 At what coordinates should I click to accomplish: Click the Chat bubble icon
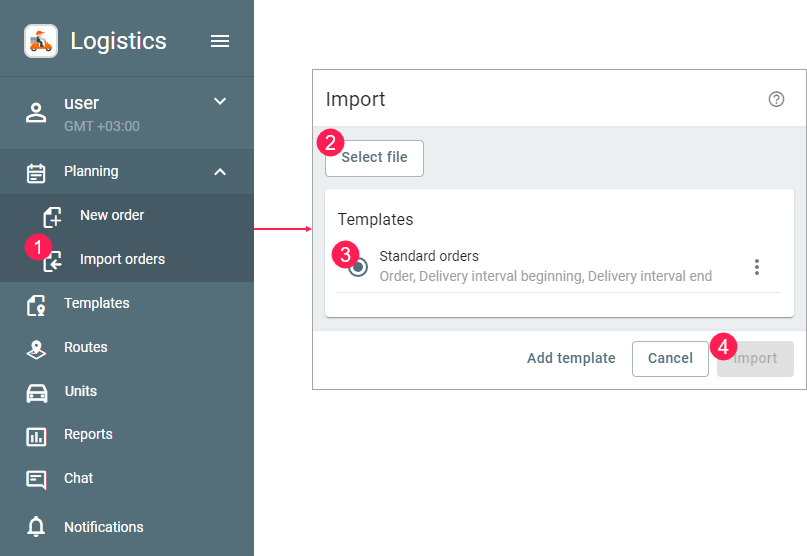pos(37,479)
